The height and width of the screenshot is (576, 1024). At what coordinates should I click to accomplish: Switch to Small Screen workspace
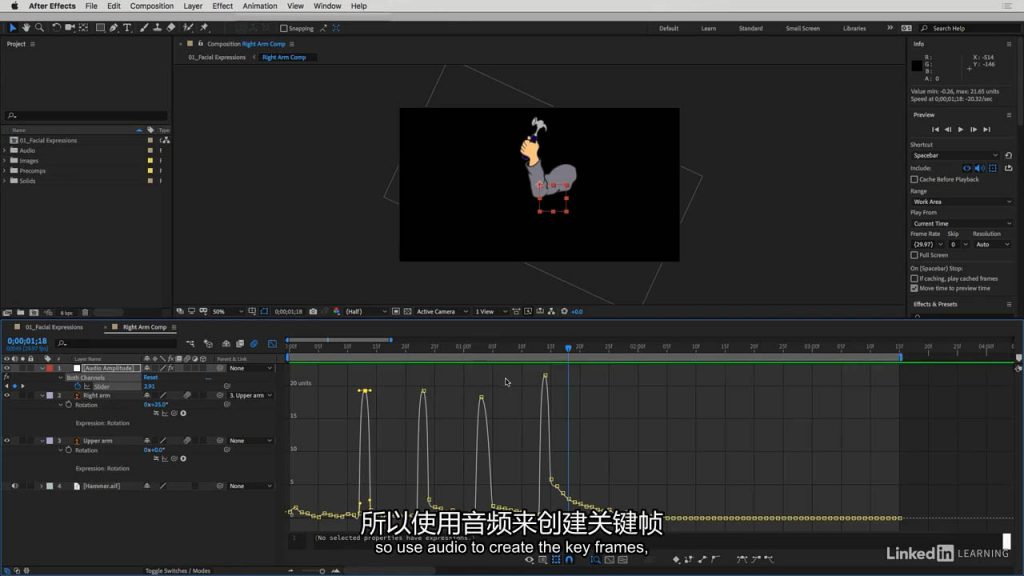(x=803, y=29)
